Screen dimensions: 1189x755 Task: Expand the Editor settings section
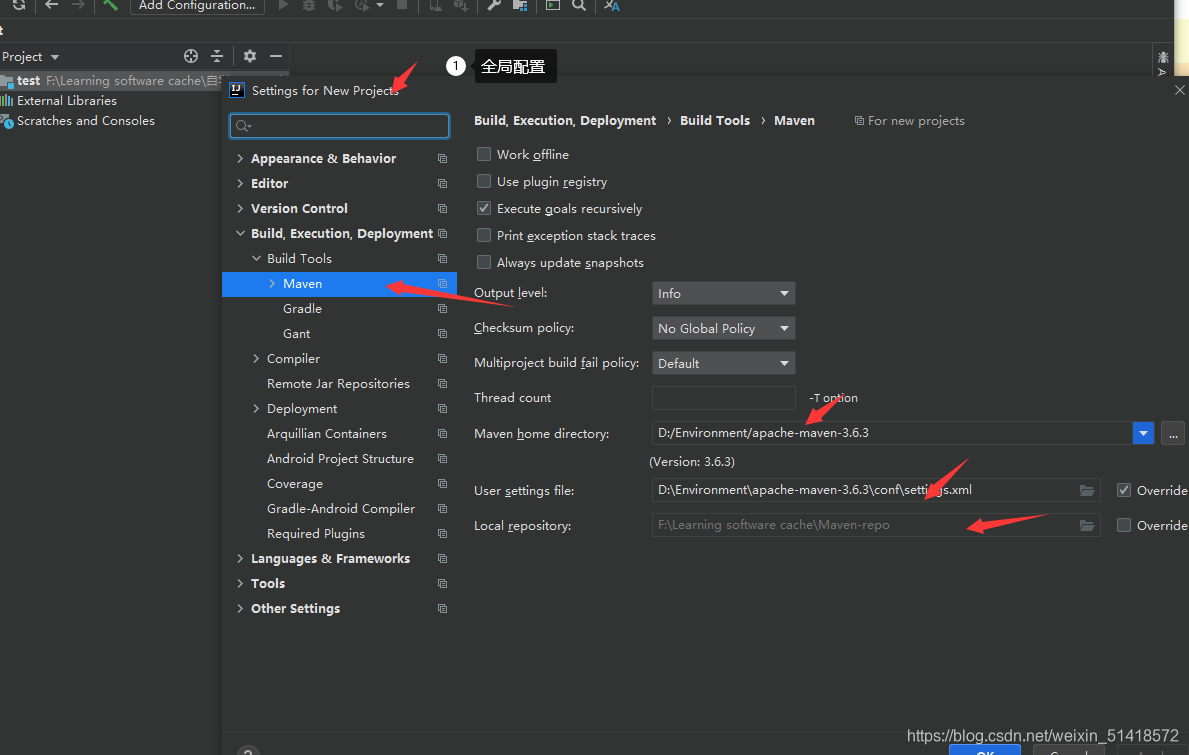240,183
